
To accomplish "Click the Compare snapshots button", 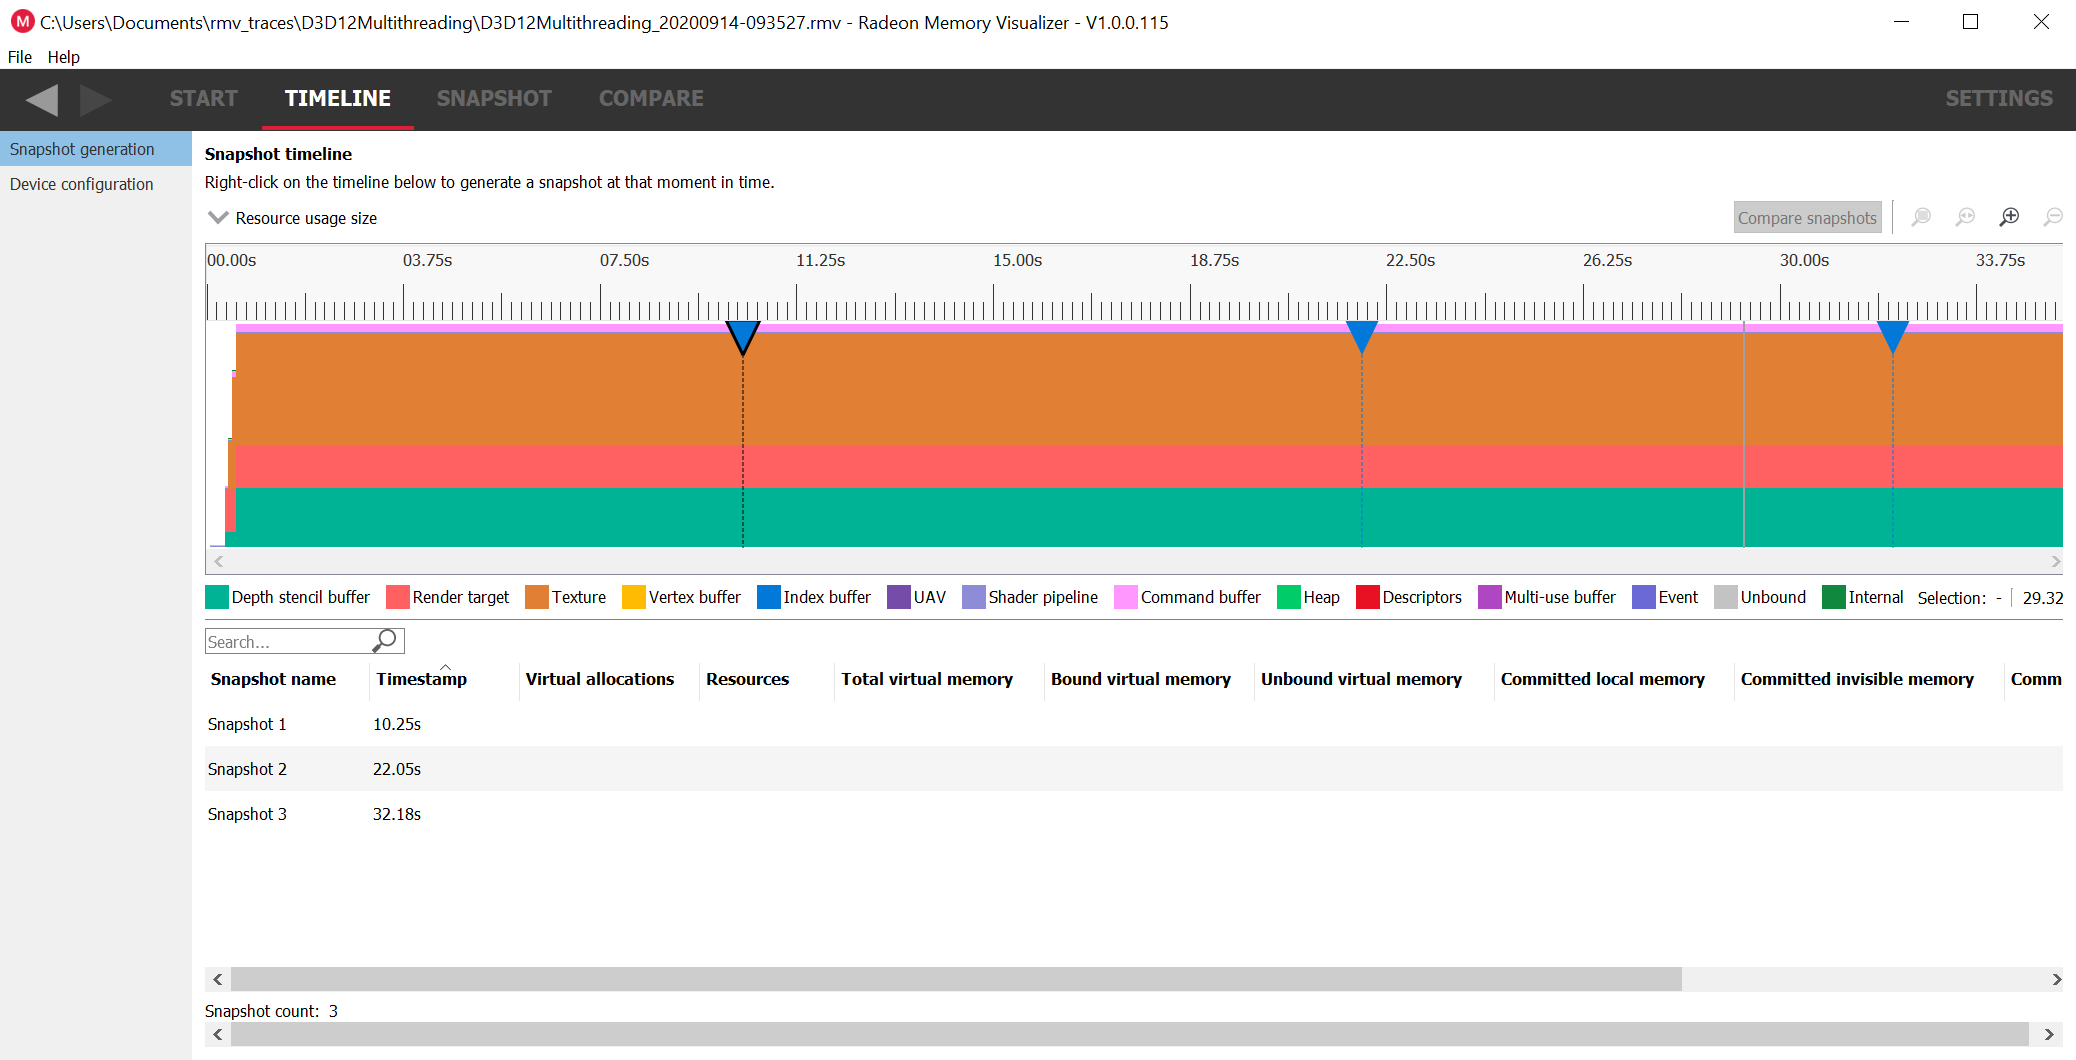I will (1806, 218).
